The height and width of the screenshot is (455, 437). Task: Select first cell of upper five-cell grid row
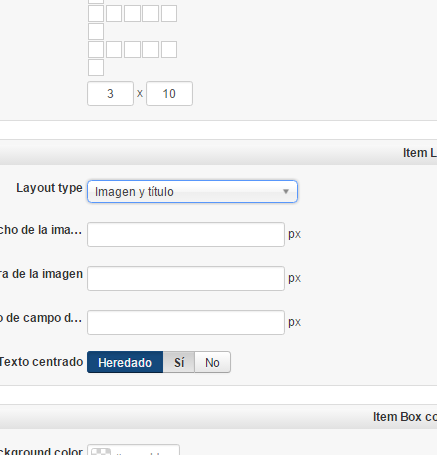(x=96, y=14)
